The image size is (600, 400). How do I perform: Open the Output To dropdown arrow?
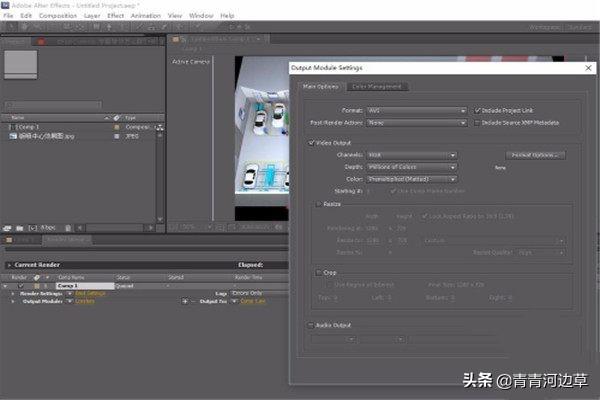click(234, 301)
